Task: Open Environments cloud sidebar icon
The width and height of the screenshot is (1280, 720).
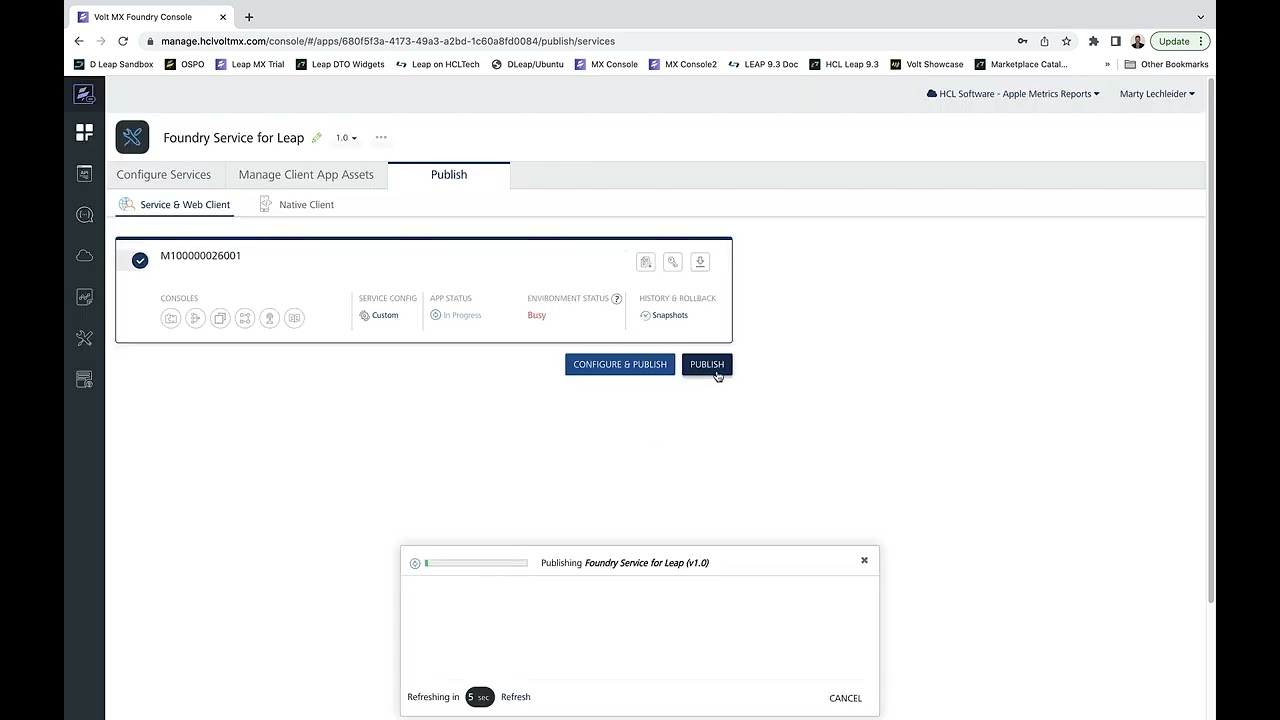Action: pyautogui.click(x=84, y=256)
